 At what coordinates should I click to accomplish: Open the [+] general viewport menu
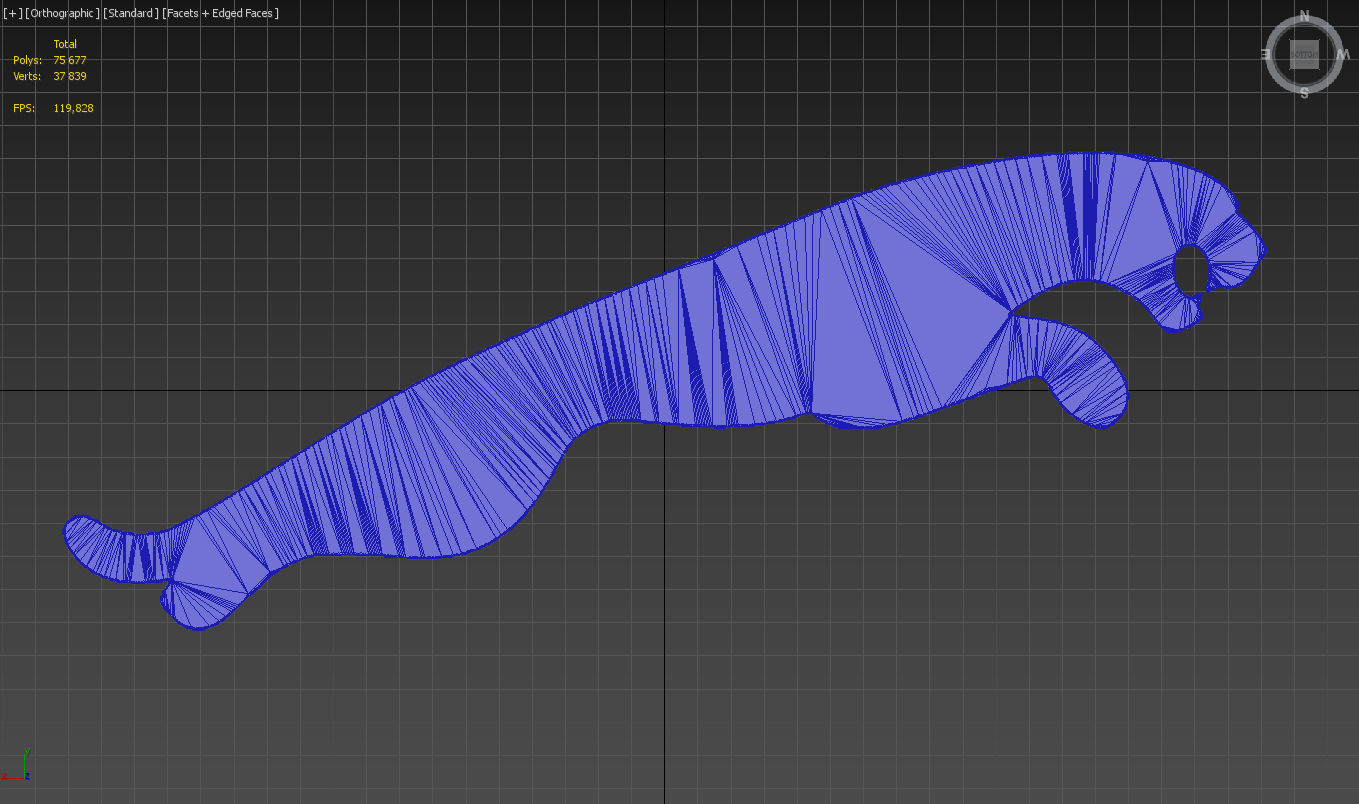pos(12,13)
